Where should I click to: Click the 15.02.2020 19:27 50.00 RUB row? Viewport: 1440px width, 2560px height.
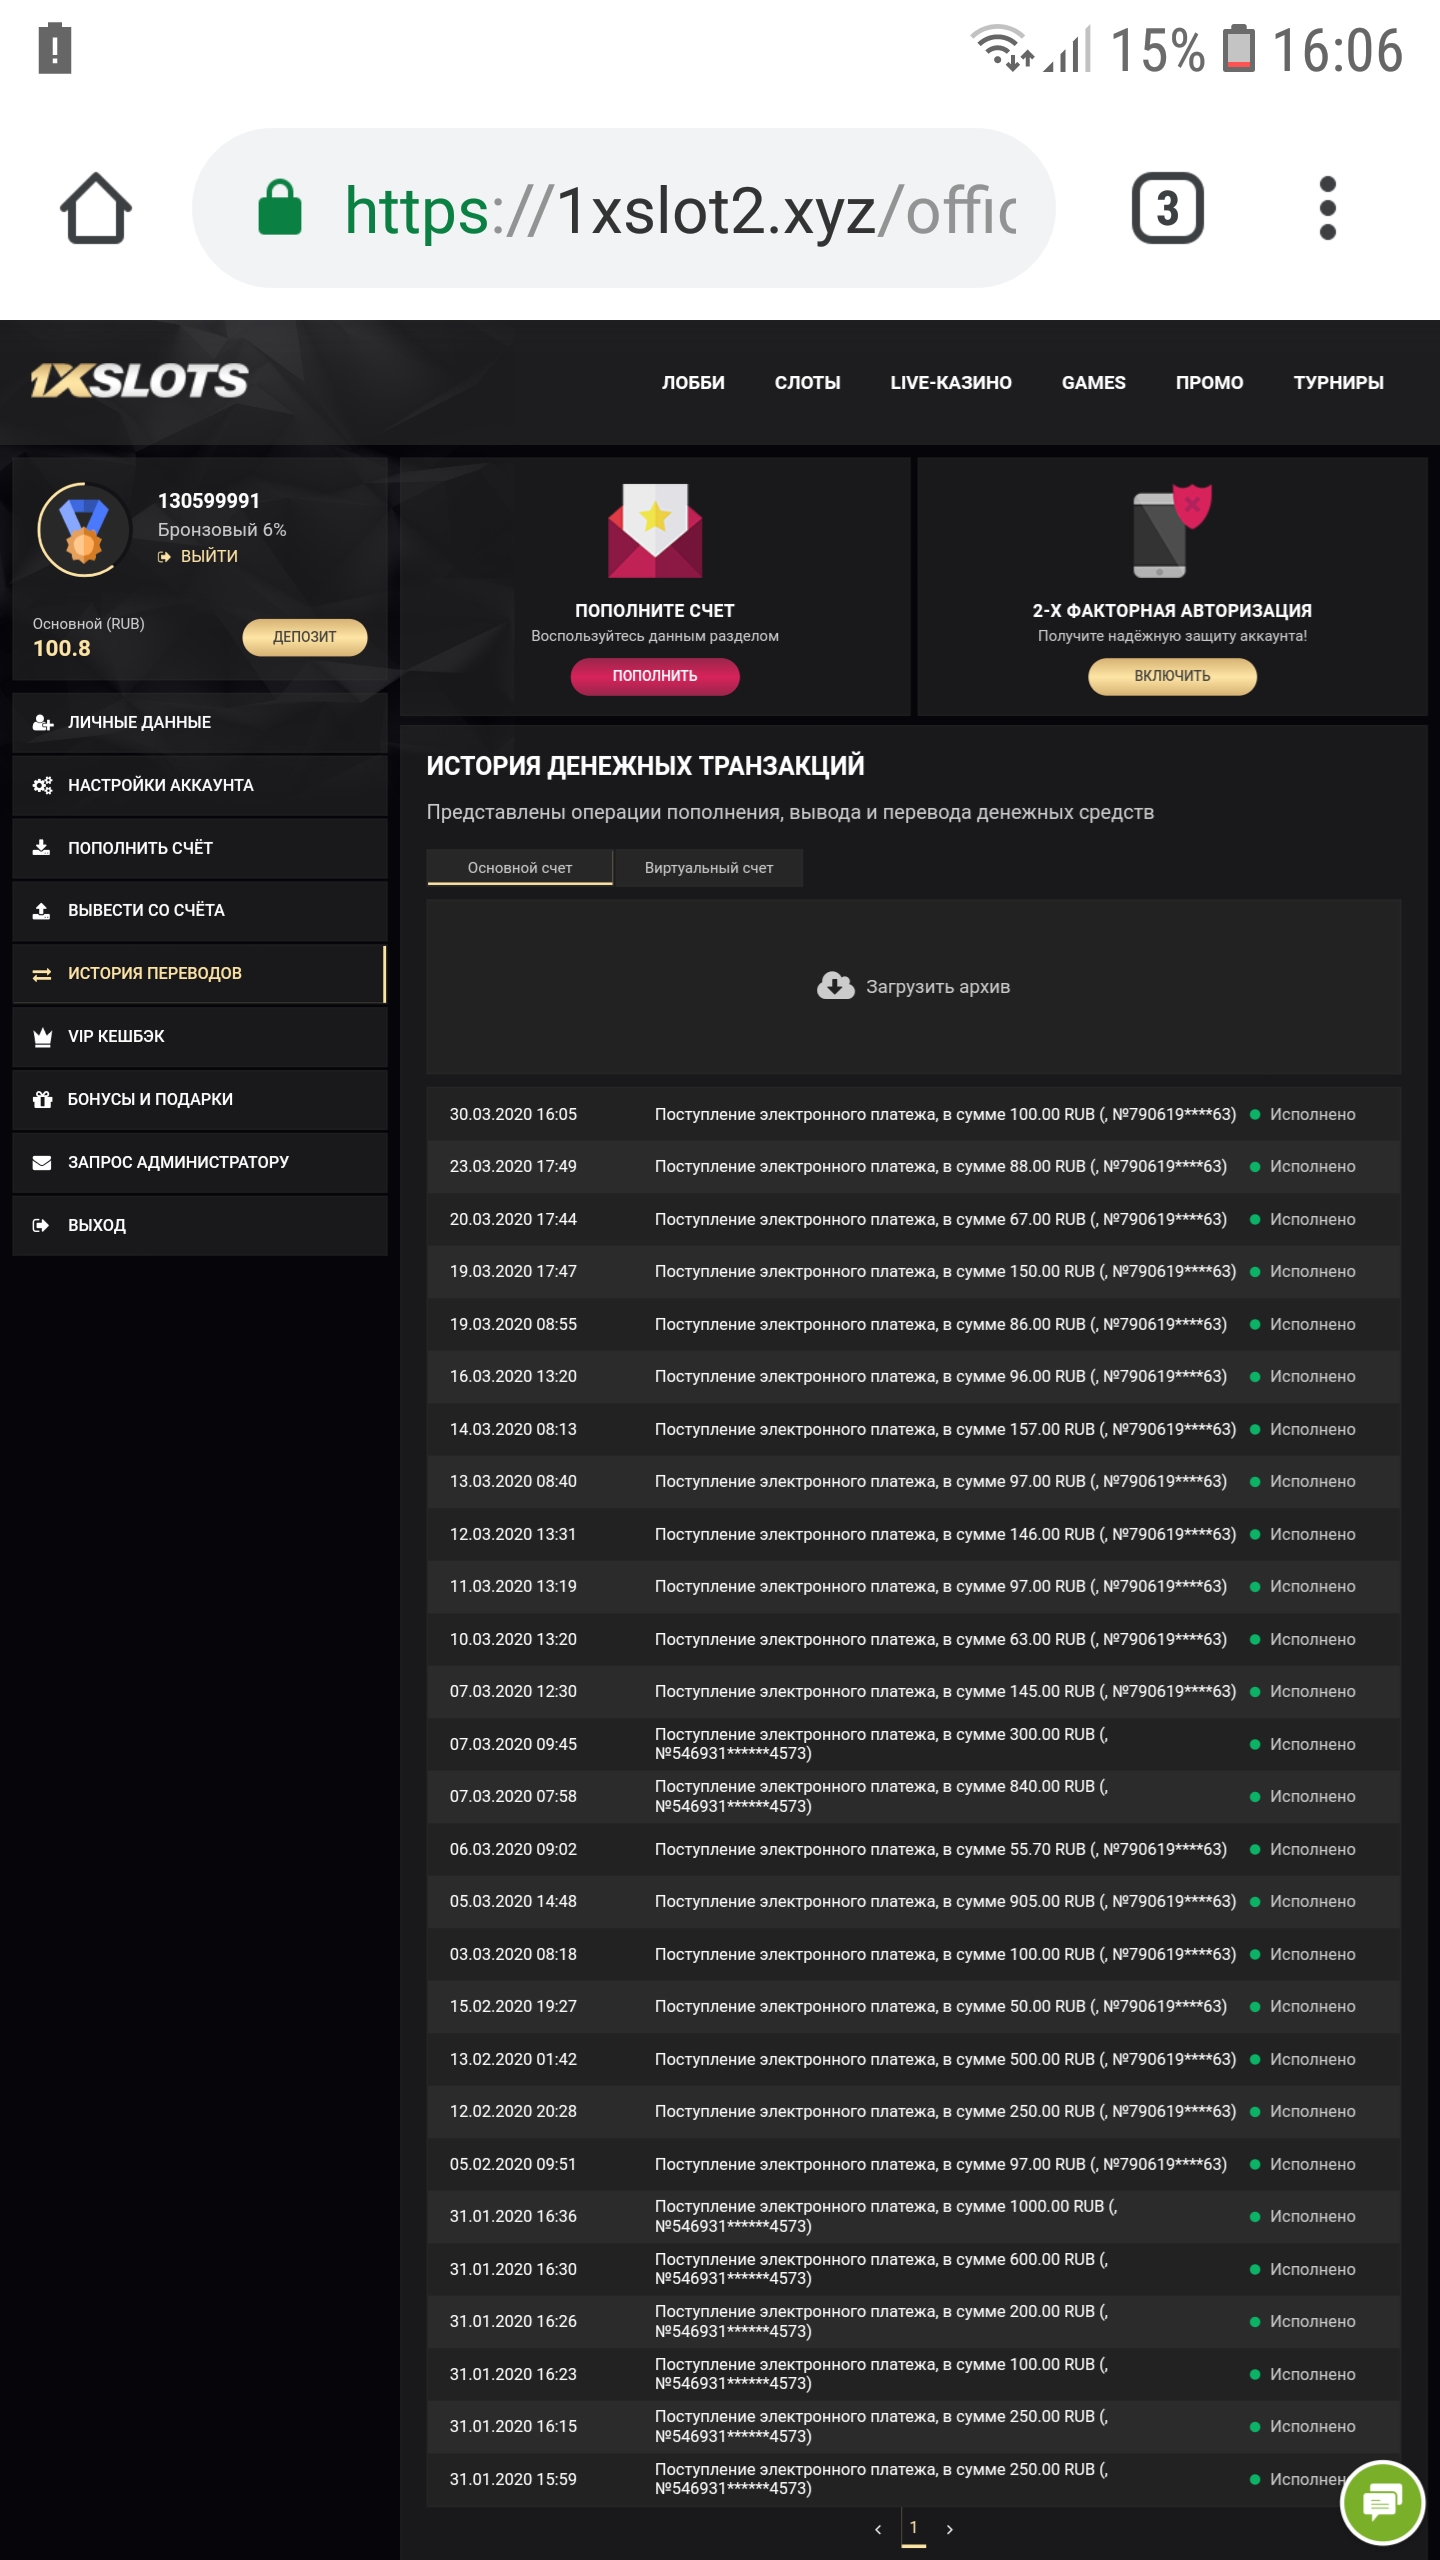[x=913, y=2007]
